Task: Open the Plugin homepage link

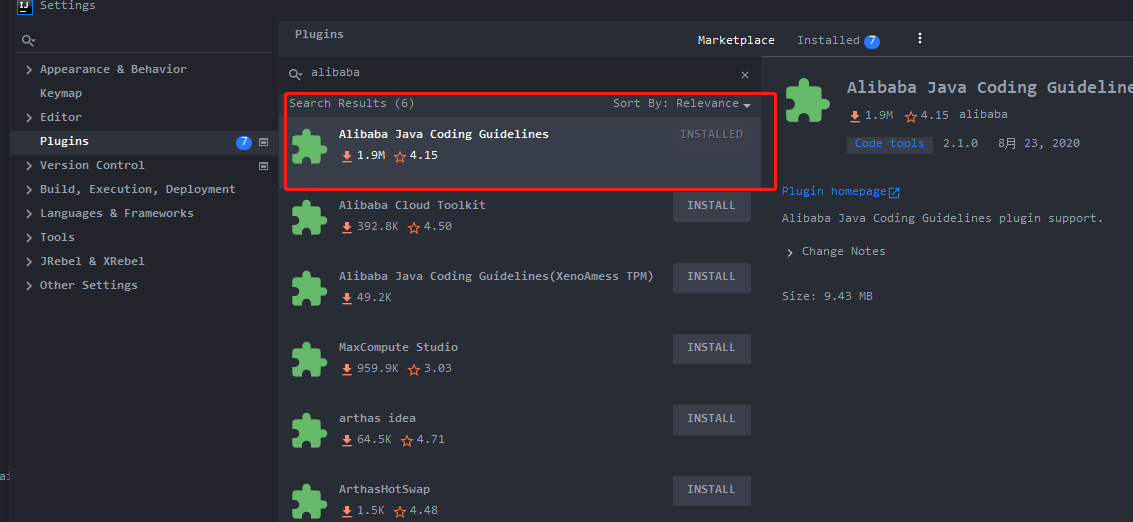Action: click(x=834, y=192)
